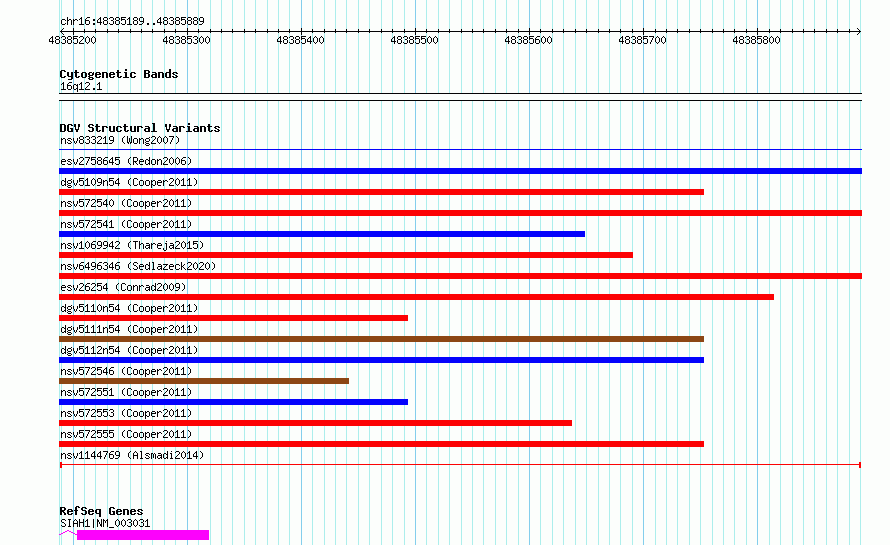Viewport: 890px width, 545px height.
Task: Select nsv572546 (Cooper2011) variant label
Action: coord(126,371)
